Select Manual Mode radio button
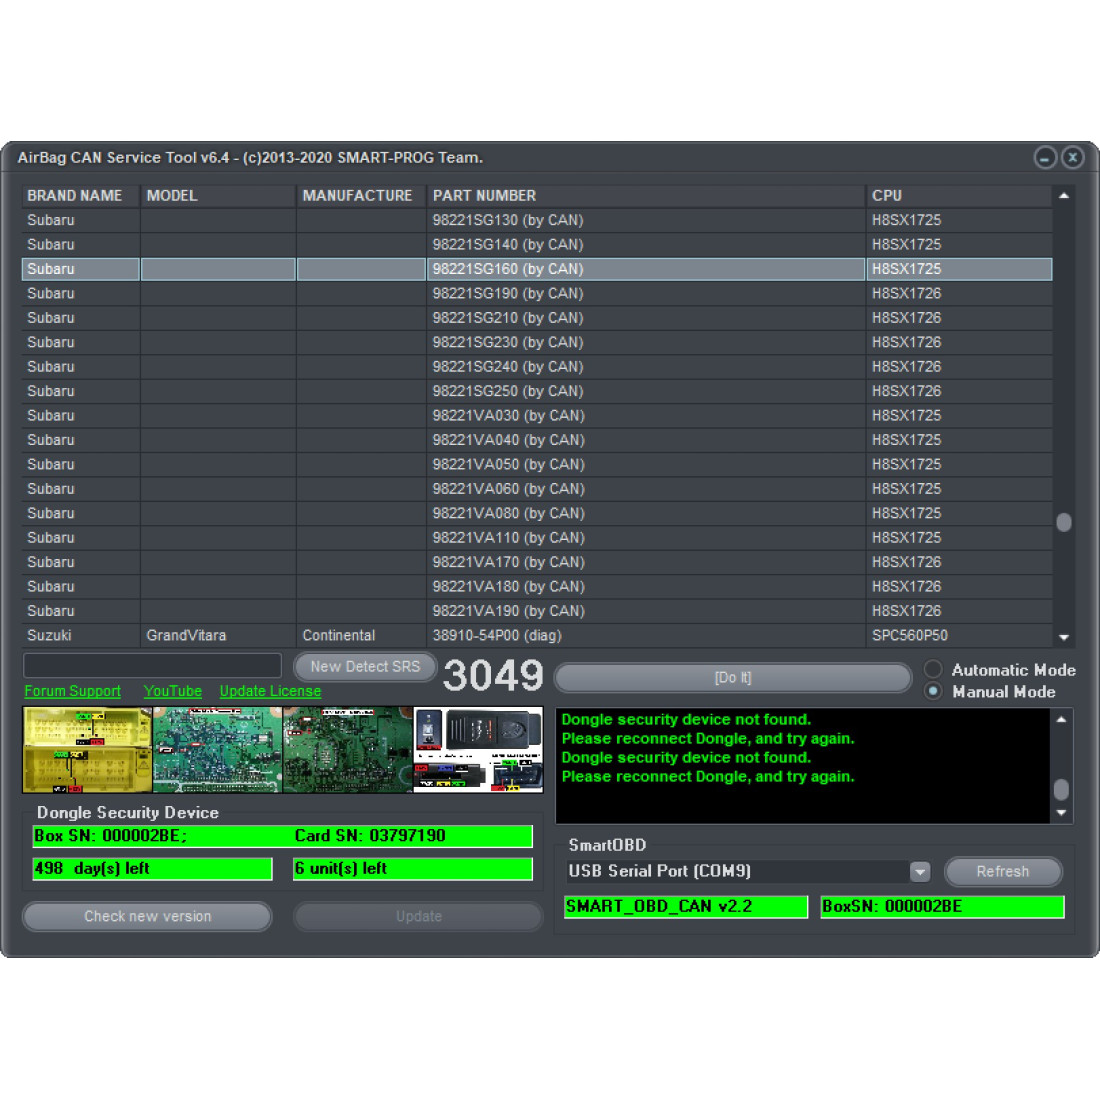The width and height of the screenshot is (1100, 1100). point(933,692)
